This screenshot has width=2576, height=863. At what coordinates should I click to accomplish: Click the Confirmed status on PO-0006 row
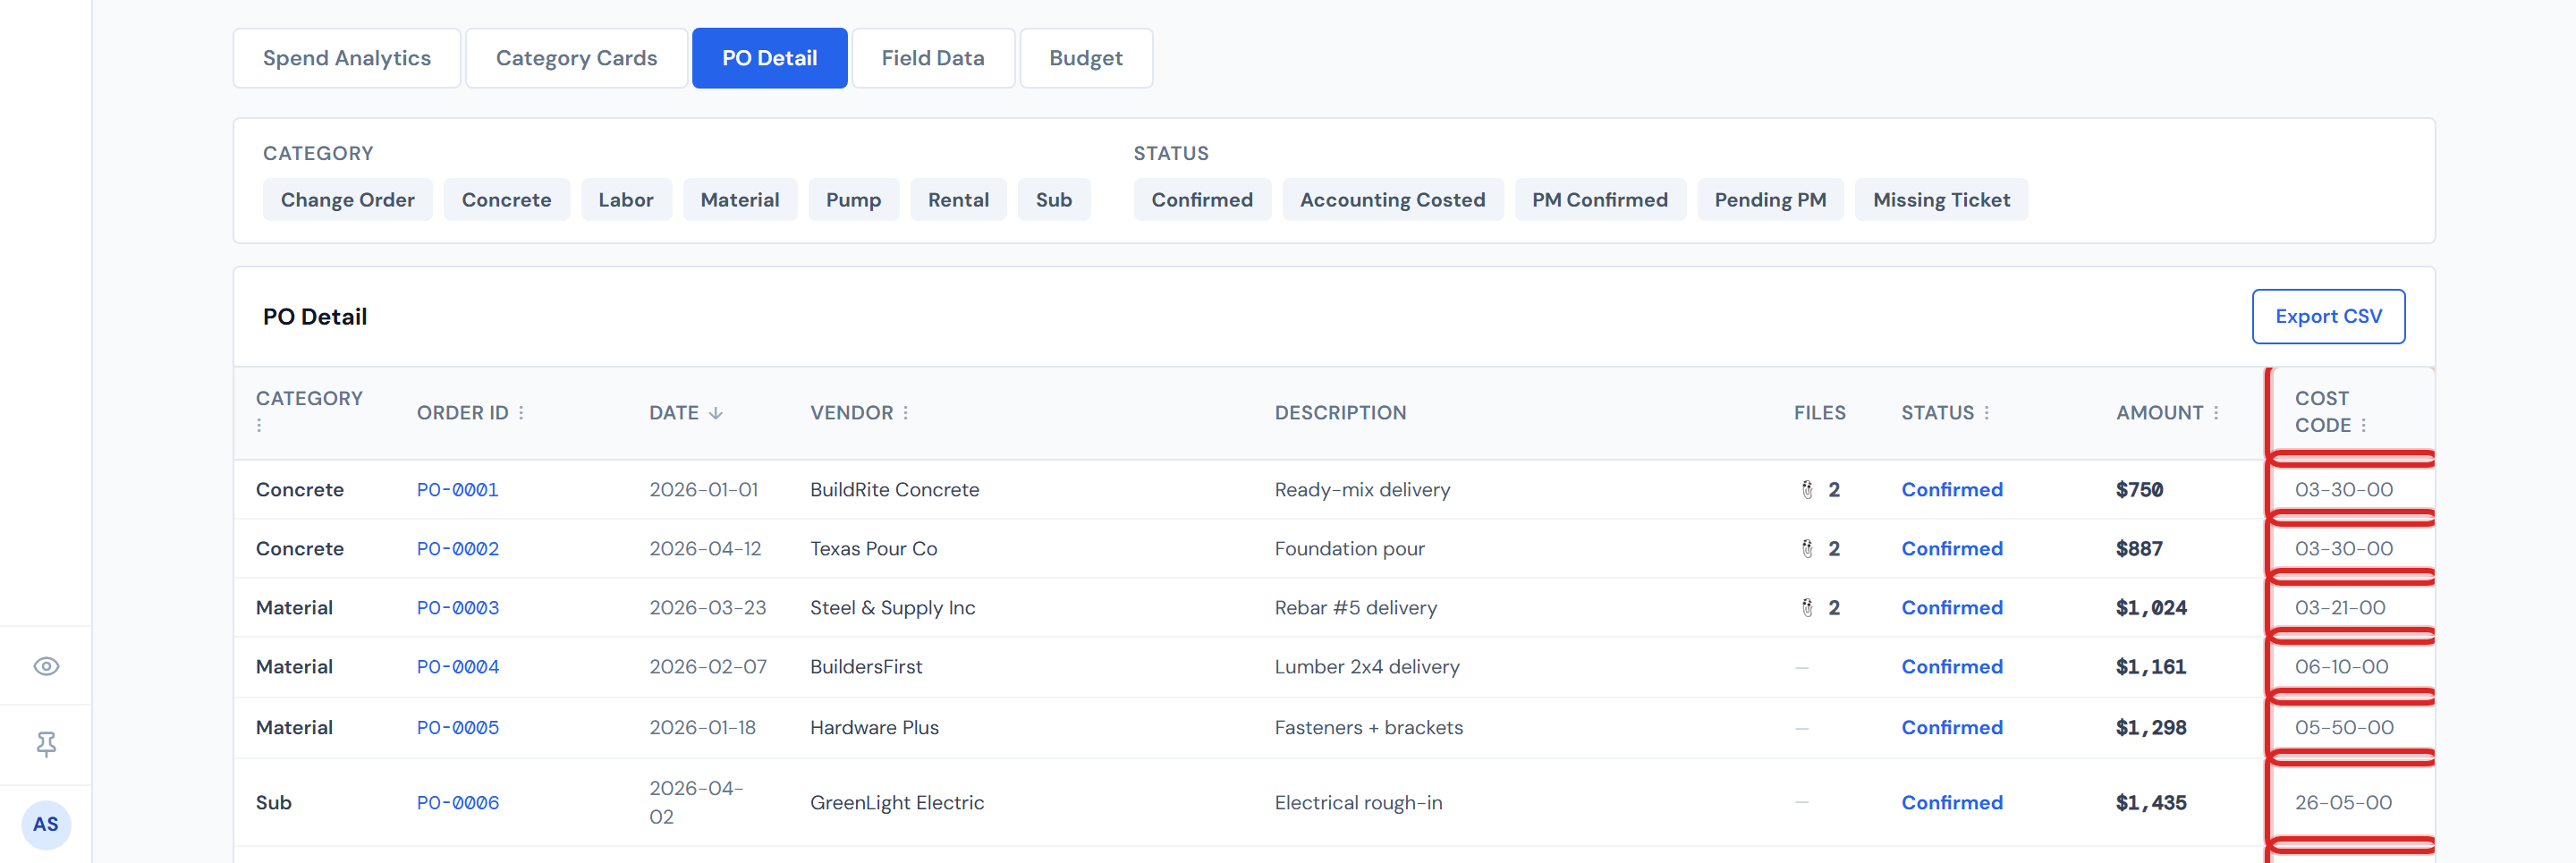coord(1951,802)
